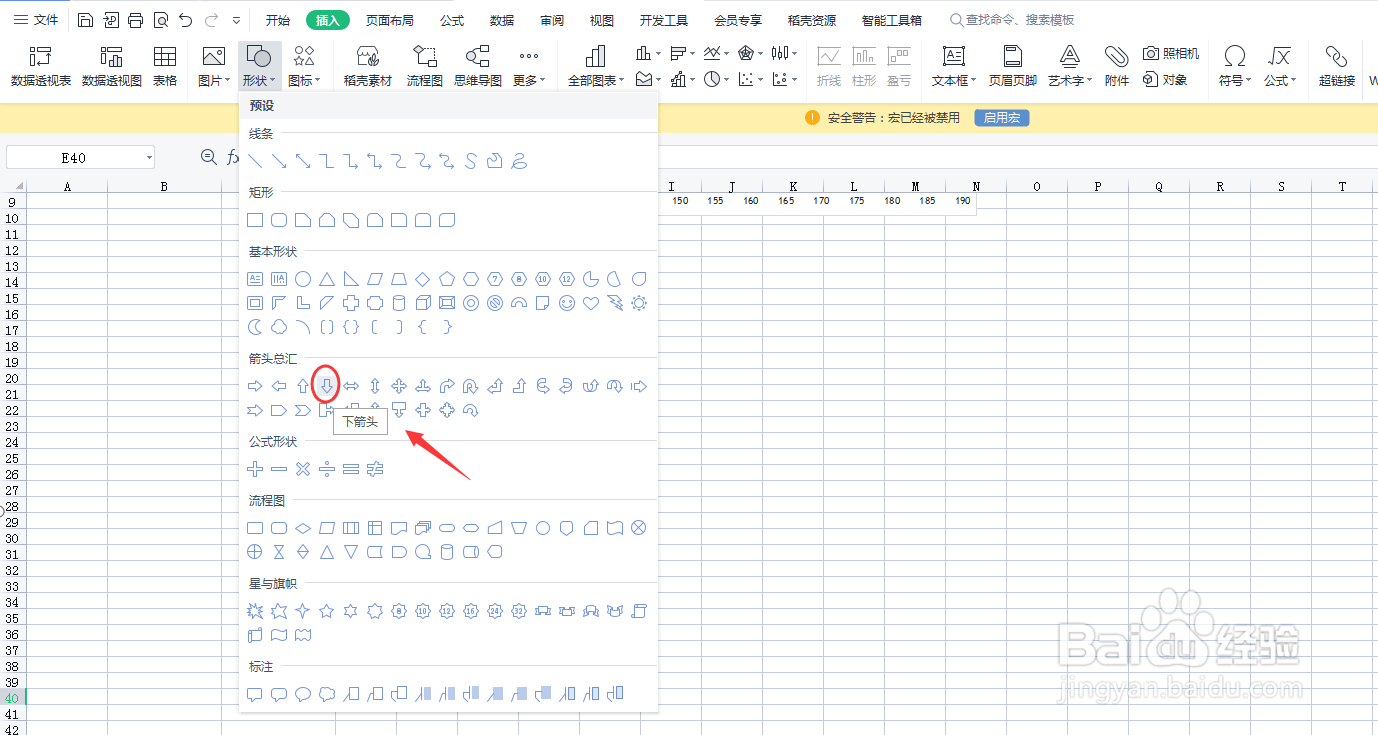Open the Name Box dropdown showing E40
Viewport: 1378px width, 735px height.
149,158
